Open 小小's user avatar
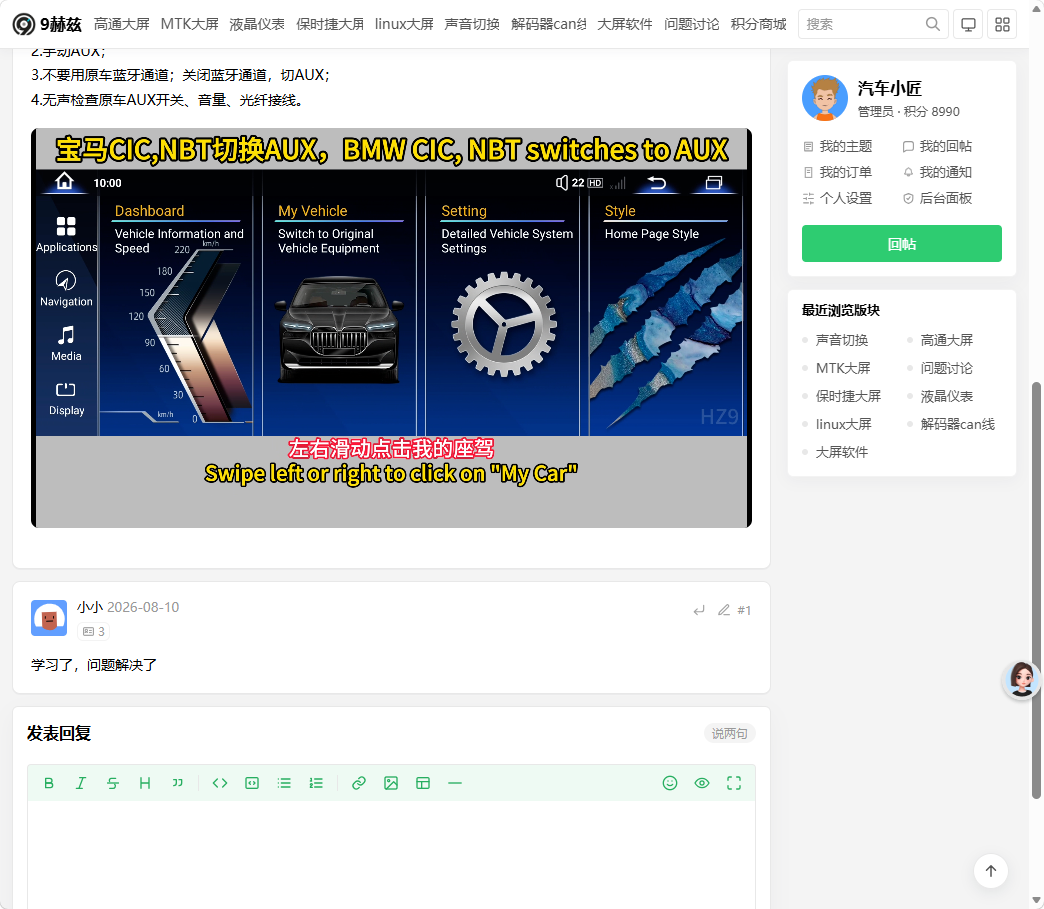Screen dimensions: 1044x909 pos(49,618)
